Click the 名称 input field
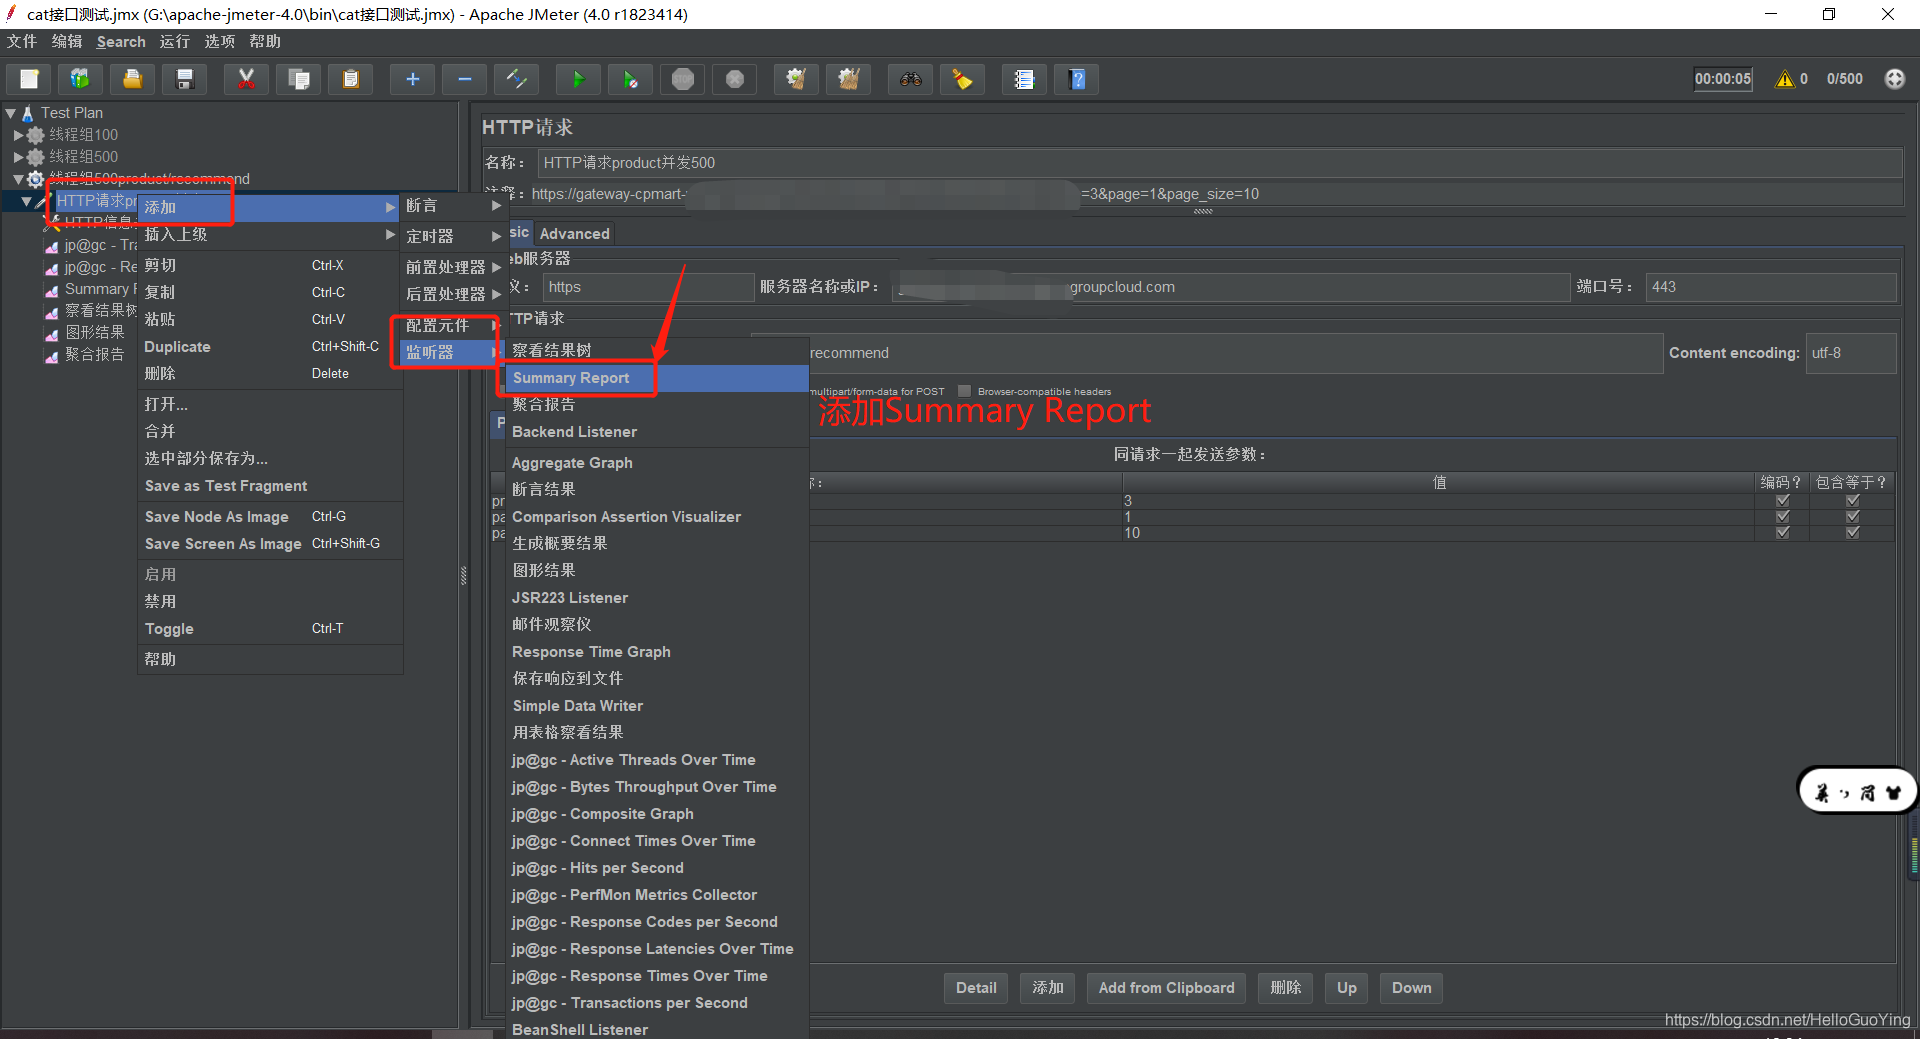This screenshot has width=1920, height=1039. coord(1220,163)
